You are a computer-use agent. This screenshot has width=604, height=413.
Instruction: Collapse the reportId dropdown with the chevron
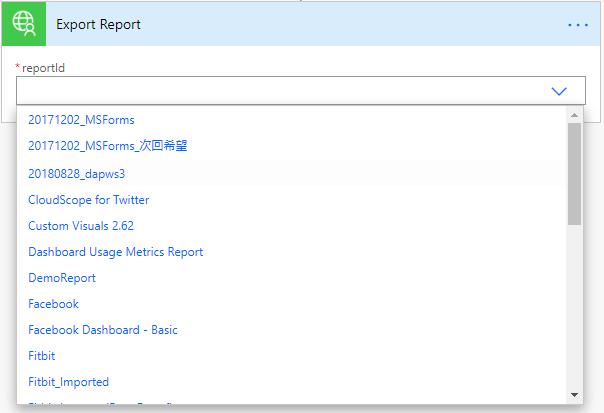click(x=559, y=91)
